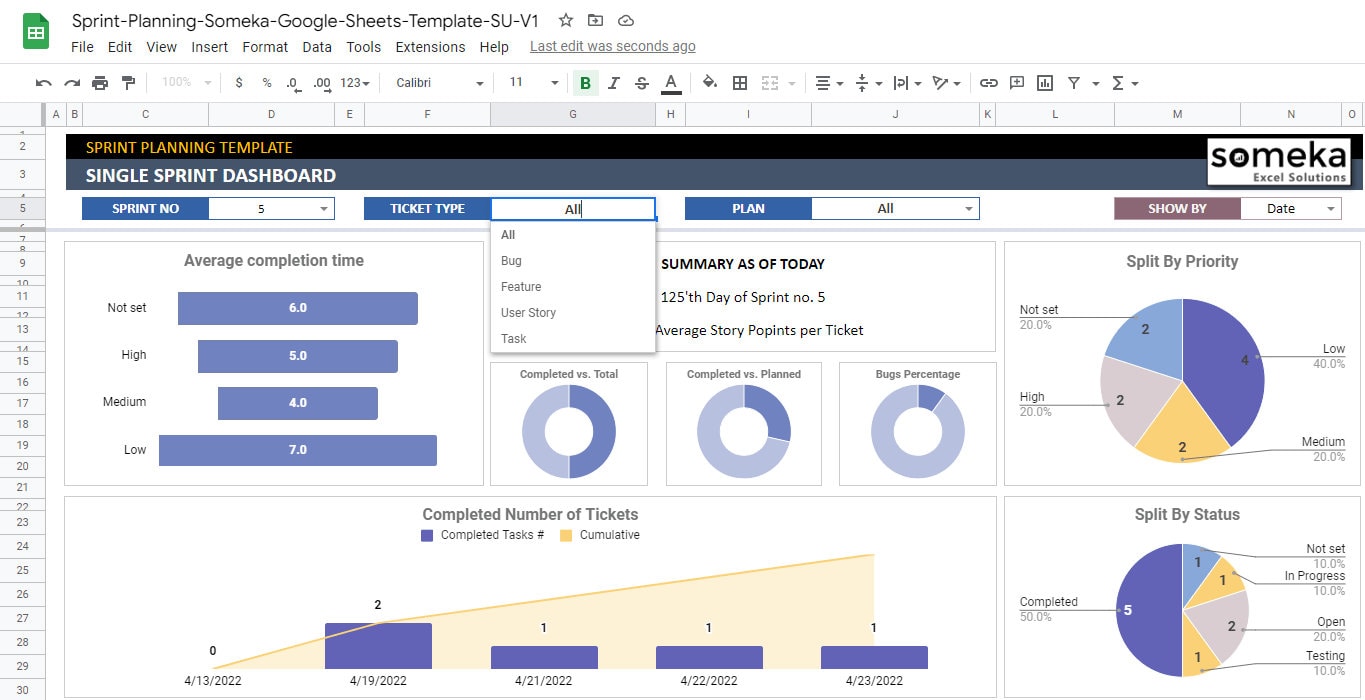
Task: Toggle italic formatting
Action: tap(613, 83)
